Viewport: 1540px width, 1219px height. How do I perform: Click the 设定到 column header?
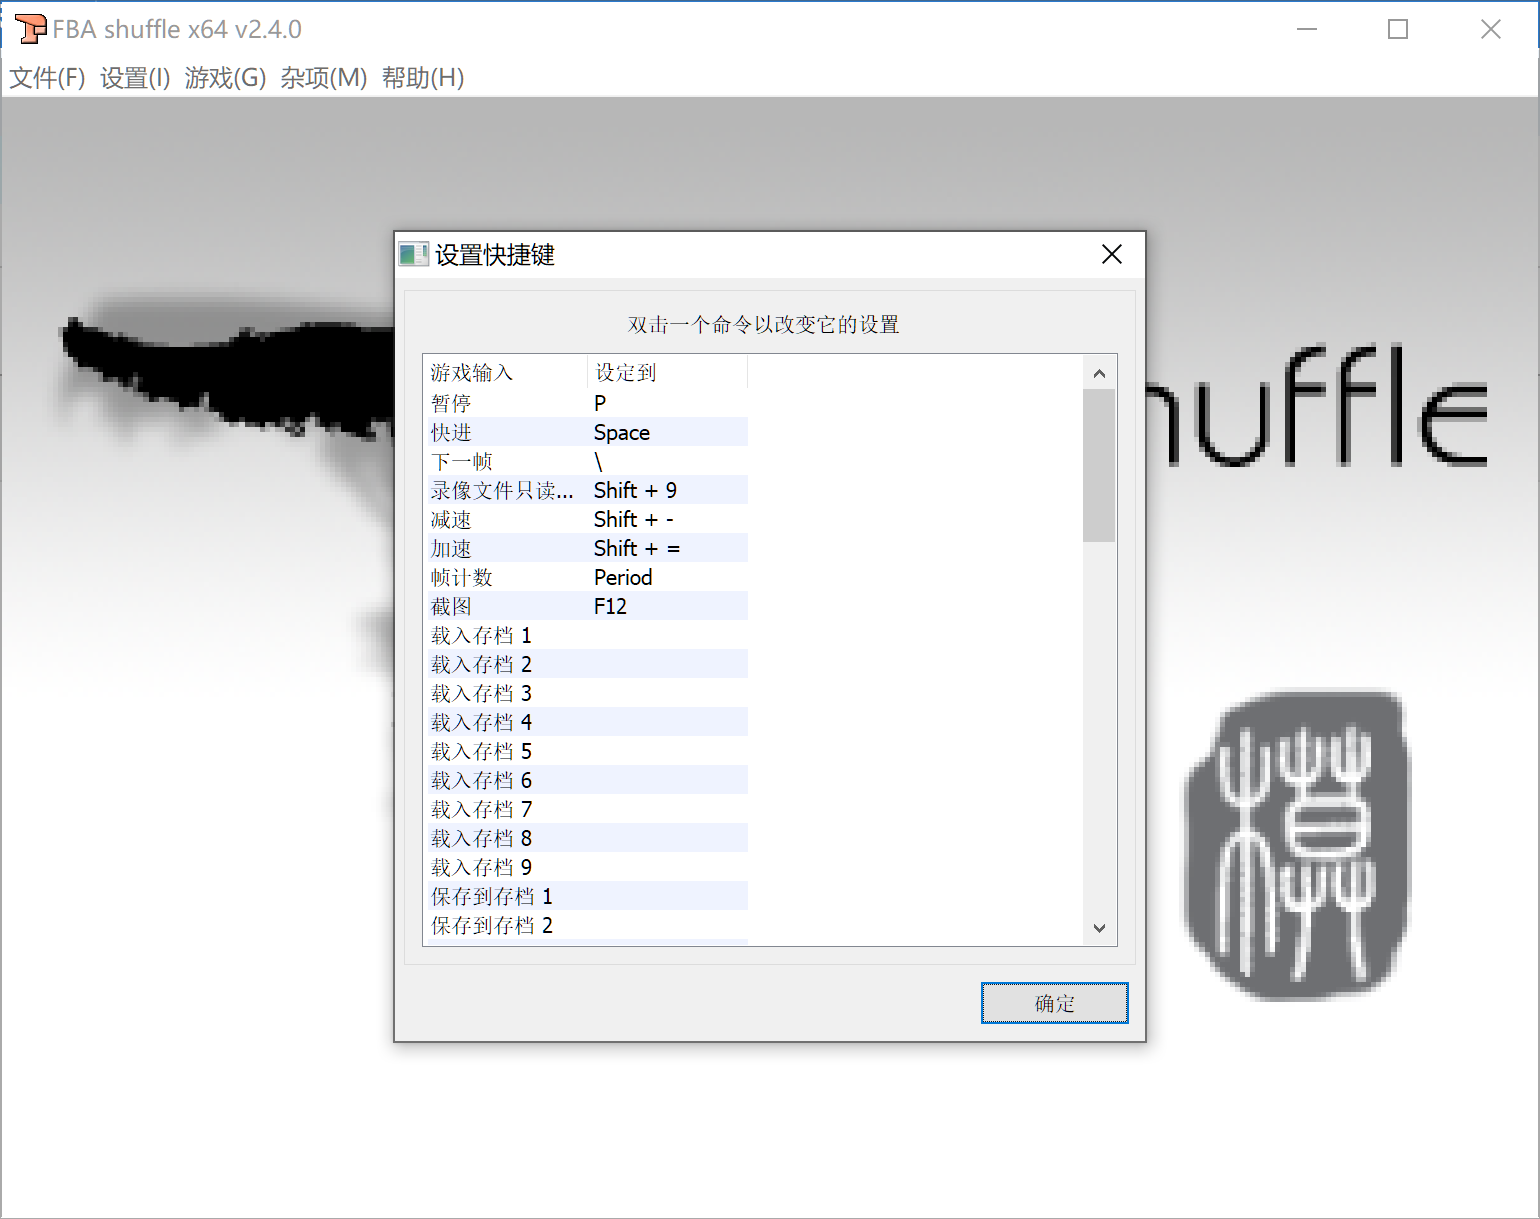click(666, 373)
